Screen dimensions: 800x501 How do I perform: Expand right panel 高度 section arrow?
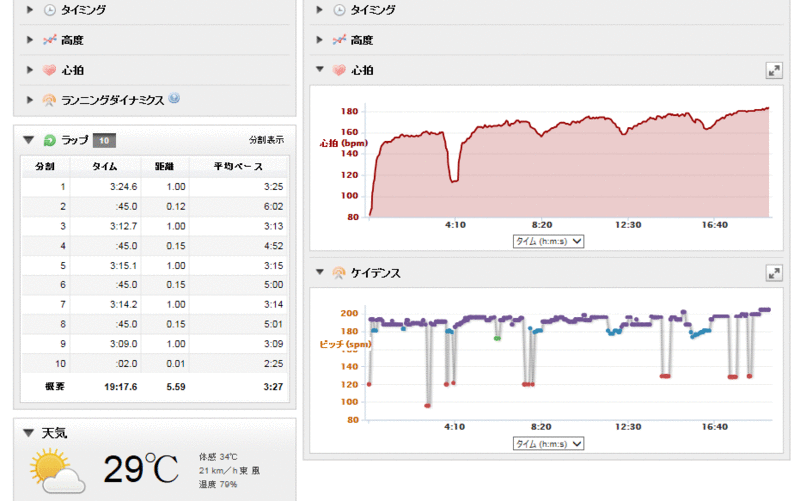click(x=319, y=40)
